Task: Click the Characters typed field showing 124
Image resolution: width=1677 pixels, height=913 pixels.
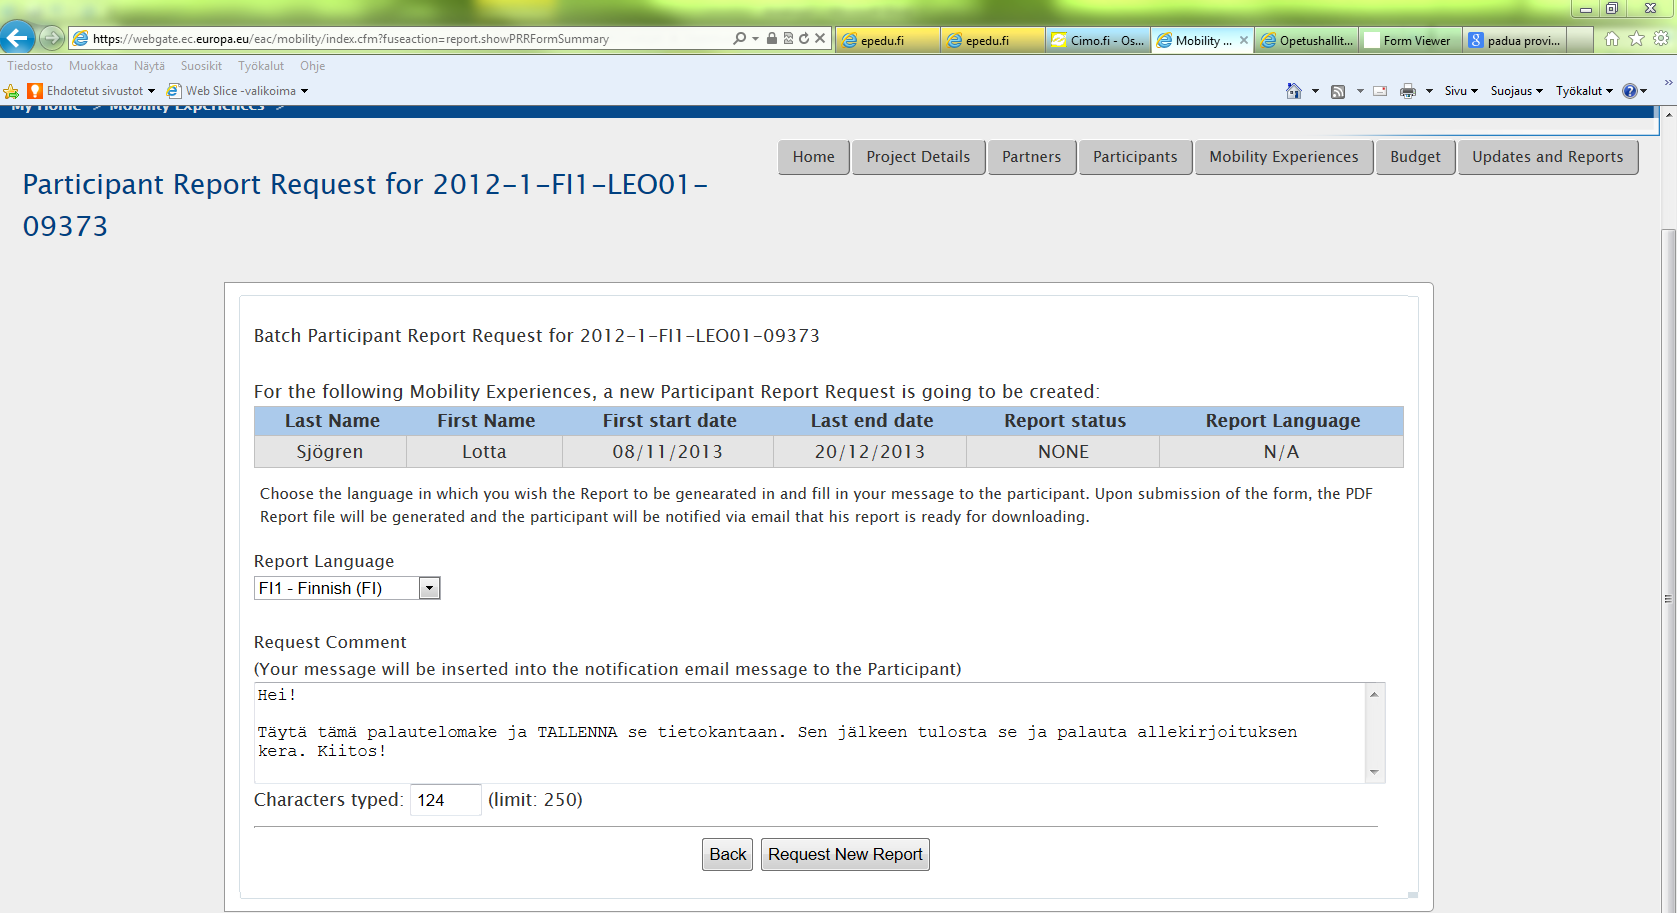Action: [x=446, y=800]
